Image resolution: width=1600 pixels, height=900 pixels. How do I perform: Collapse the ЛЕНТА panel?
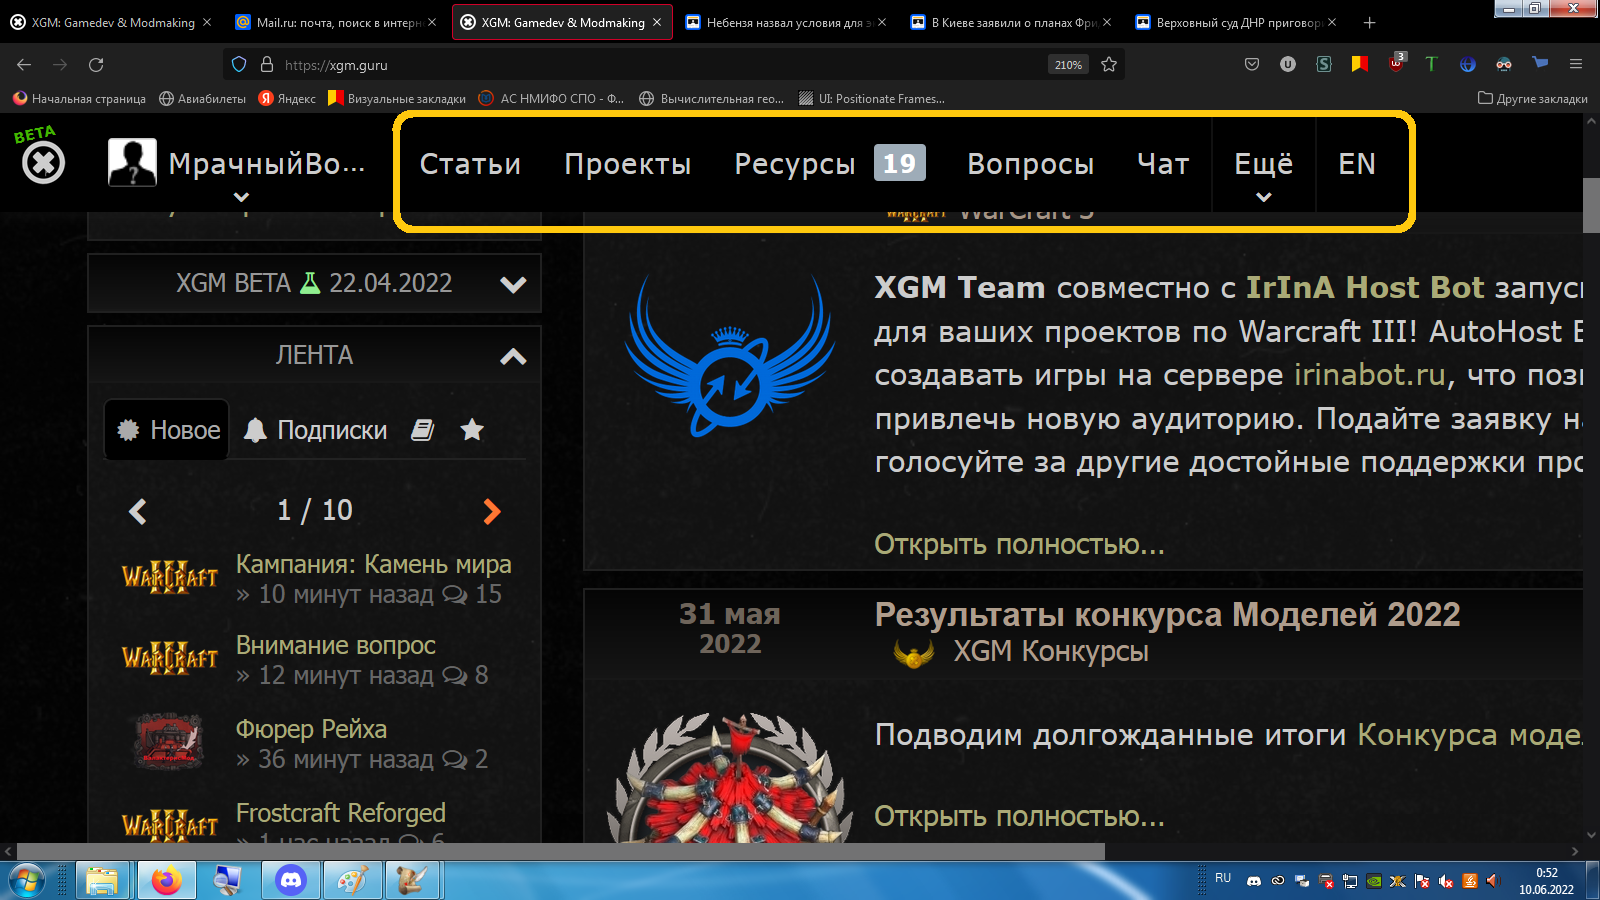(513, 356)
